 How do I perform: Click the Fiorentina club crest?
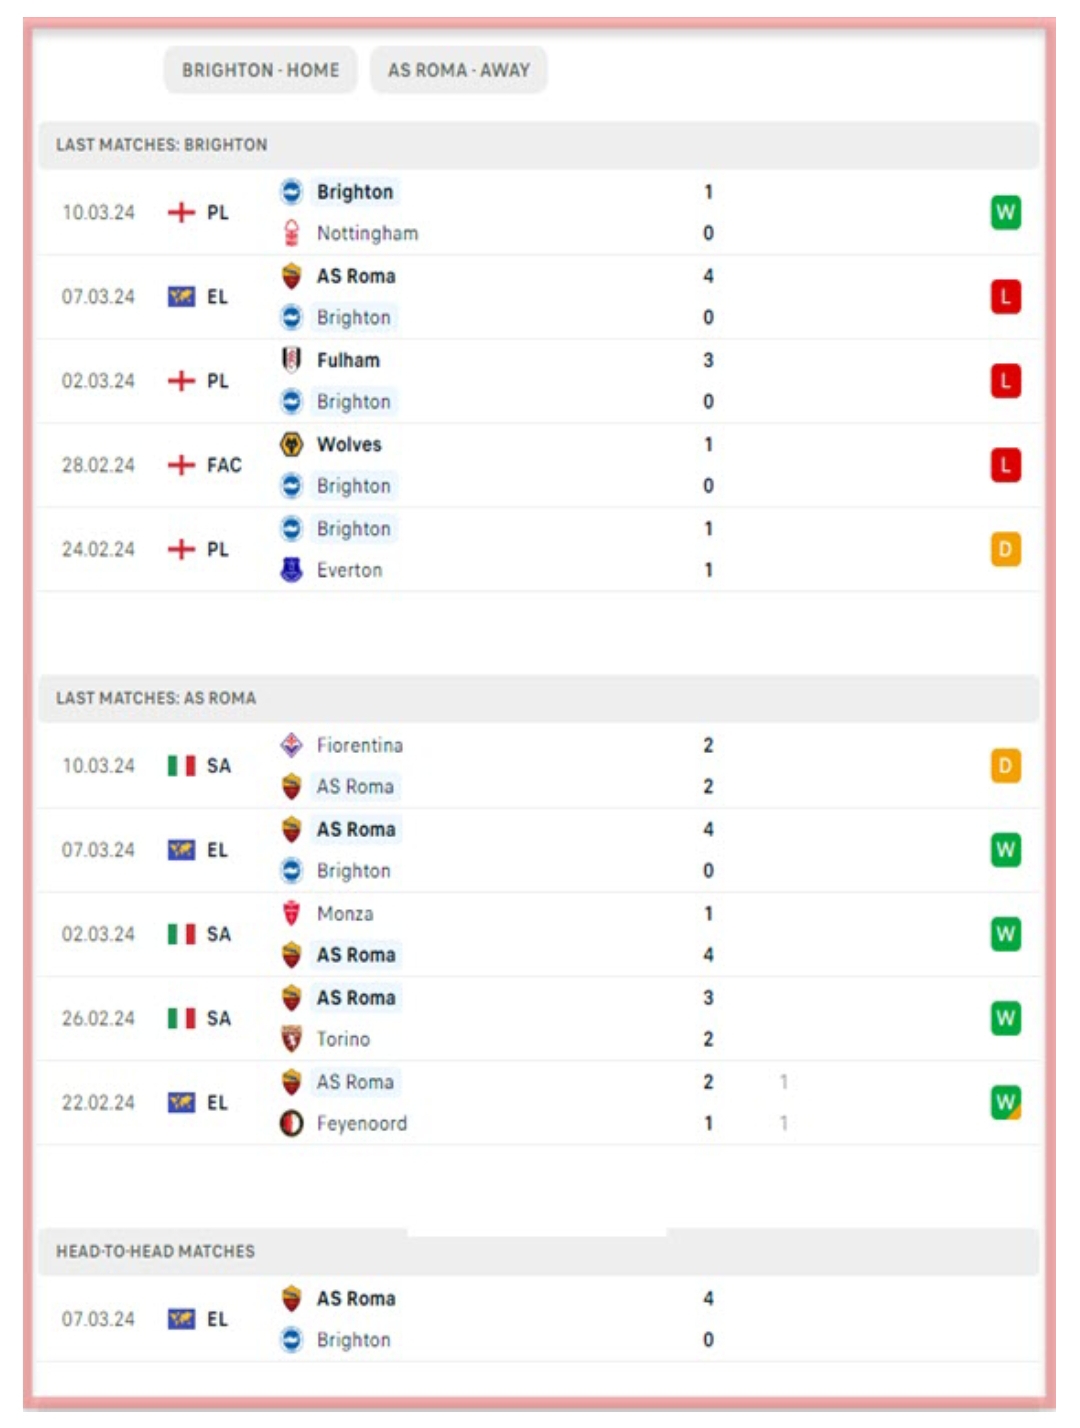tap(291, 745)
